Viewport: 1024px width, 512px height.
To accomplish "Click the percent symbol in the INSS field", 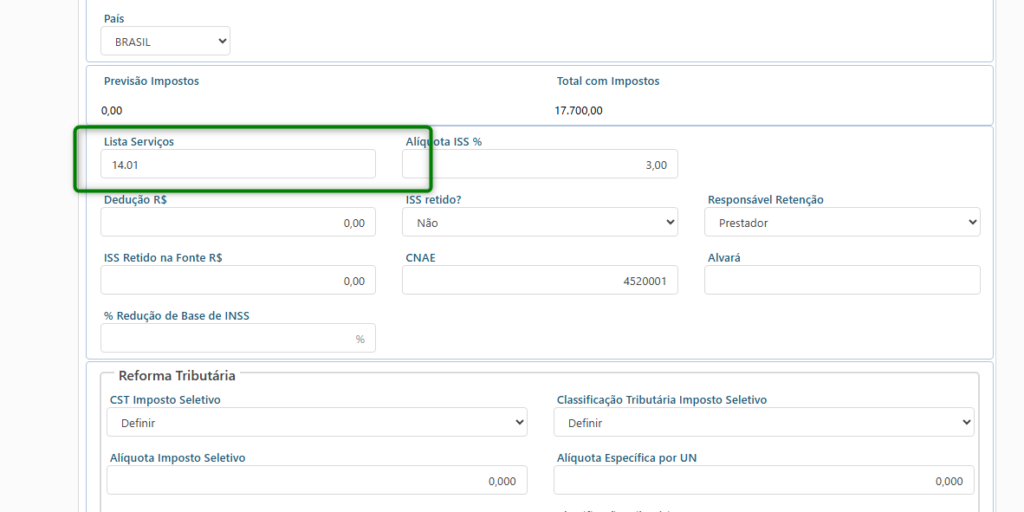I will pos(360,339).
